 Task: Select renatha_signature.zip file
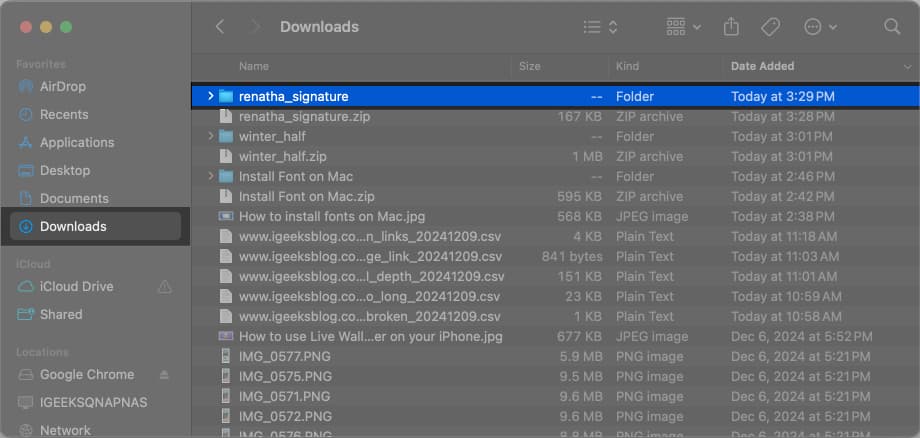tap(304, 117)
